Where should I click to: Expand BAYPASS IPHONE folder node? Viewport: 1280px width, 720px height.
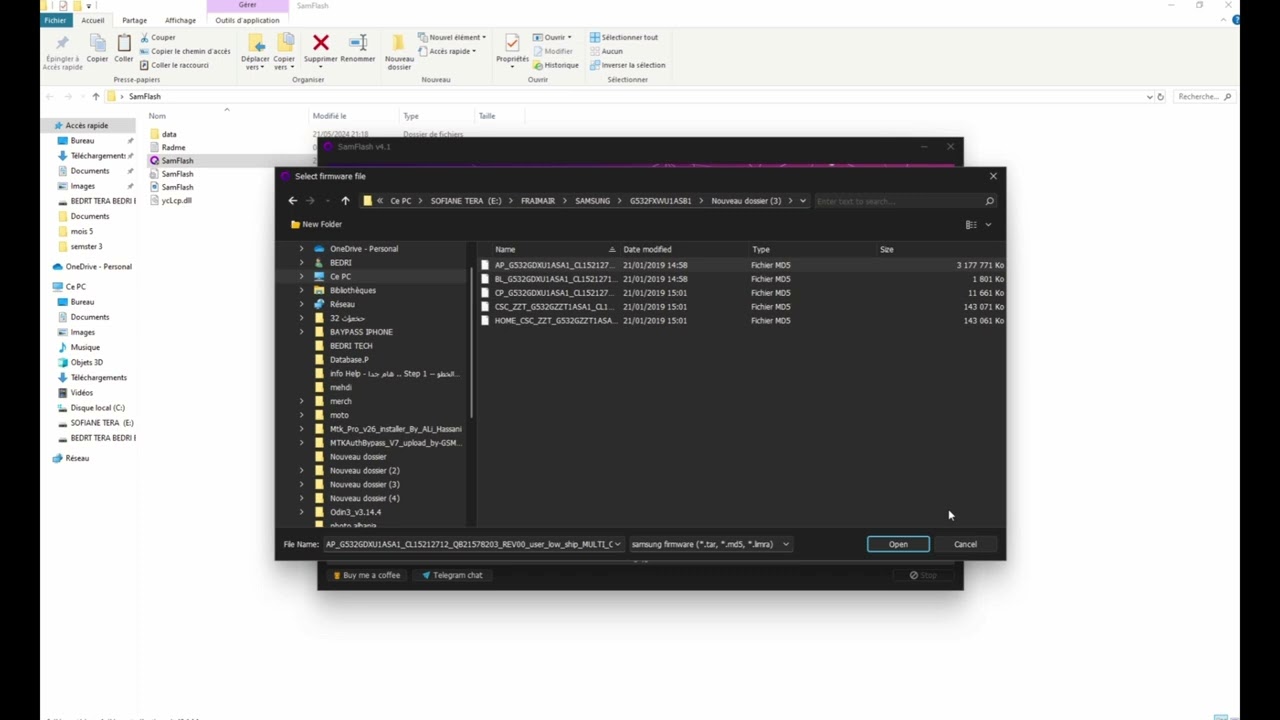point(301,332)
